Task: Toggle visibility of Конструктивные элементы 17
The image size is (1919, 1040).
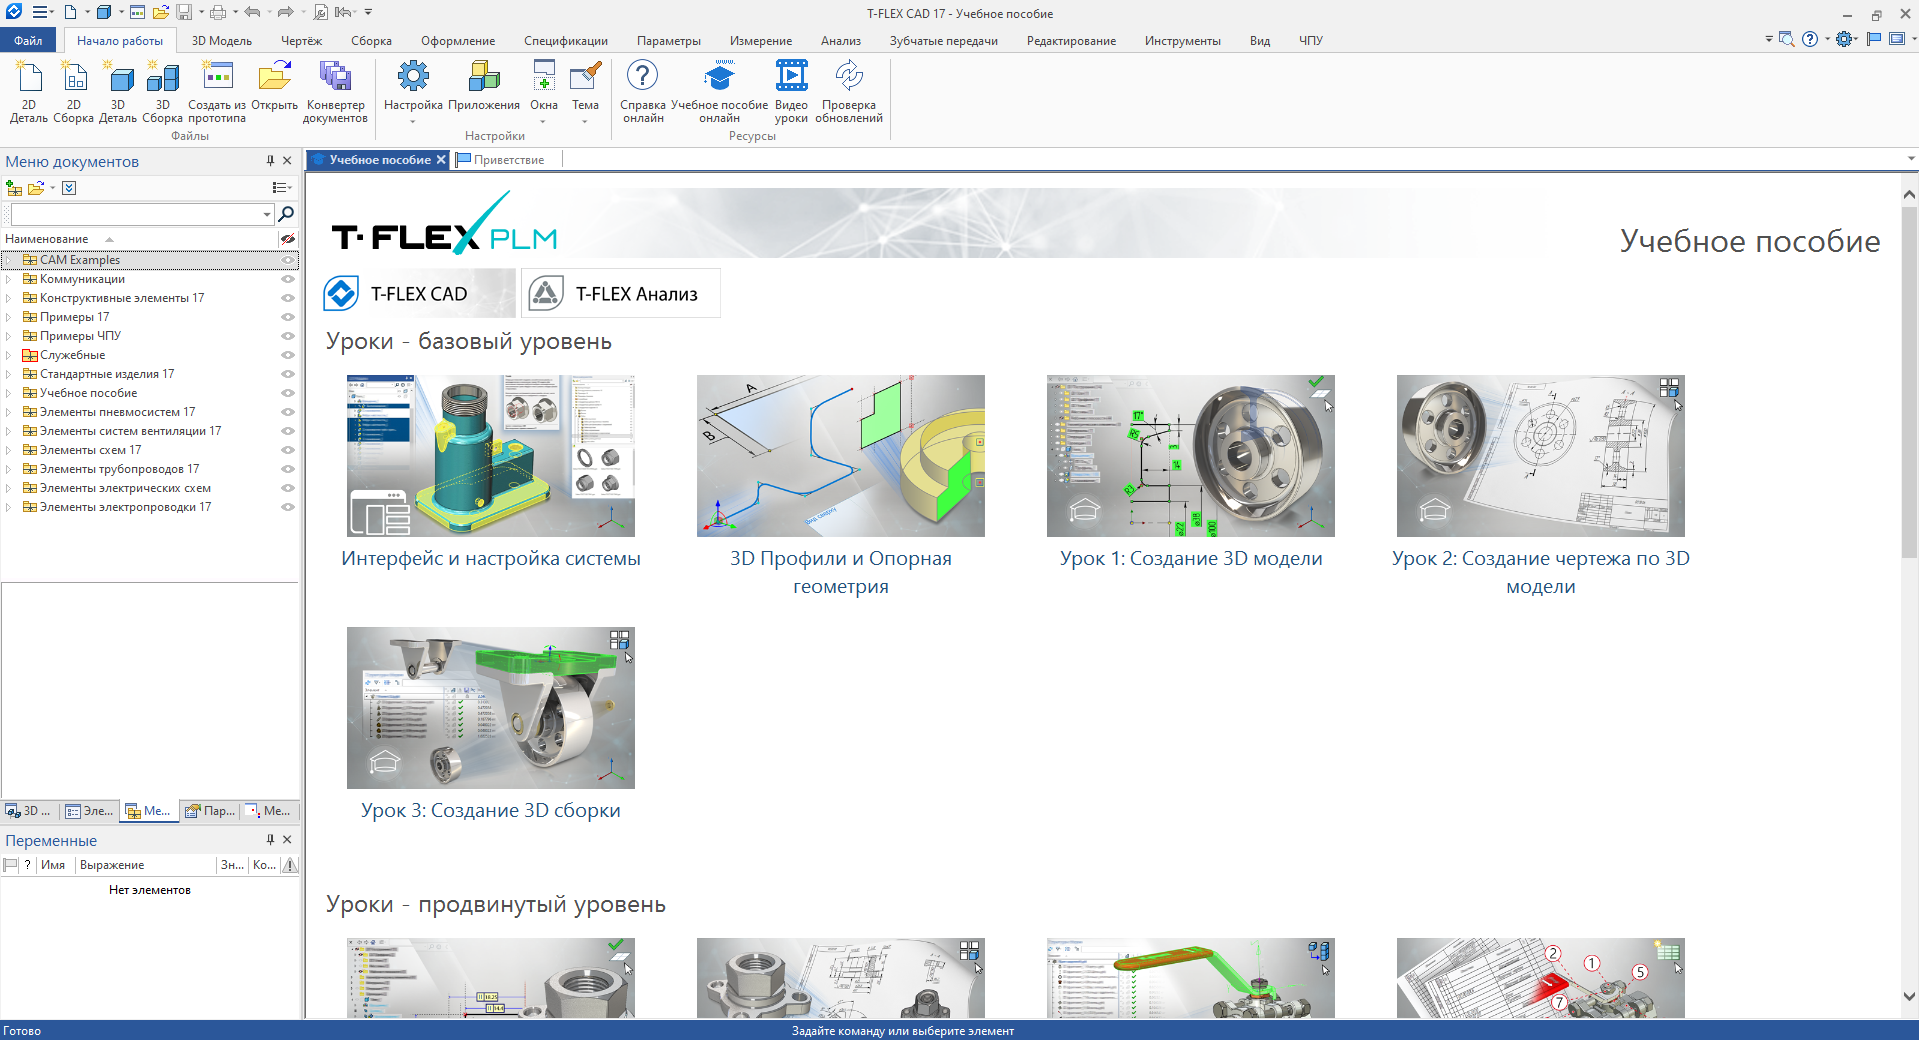Action: [288, 298]
